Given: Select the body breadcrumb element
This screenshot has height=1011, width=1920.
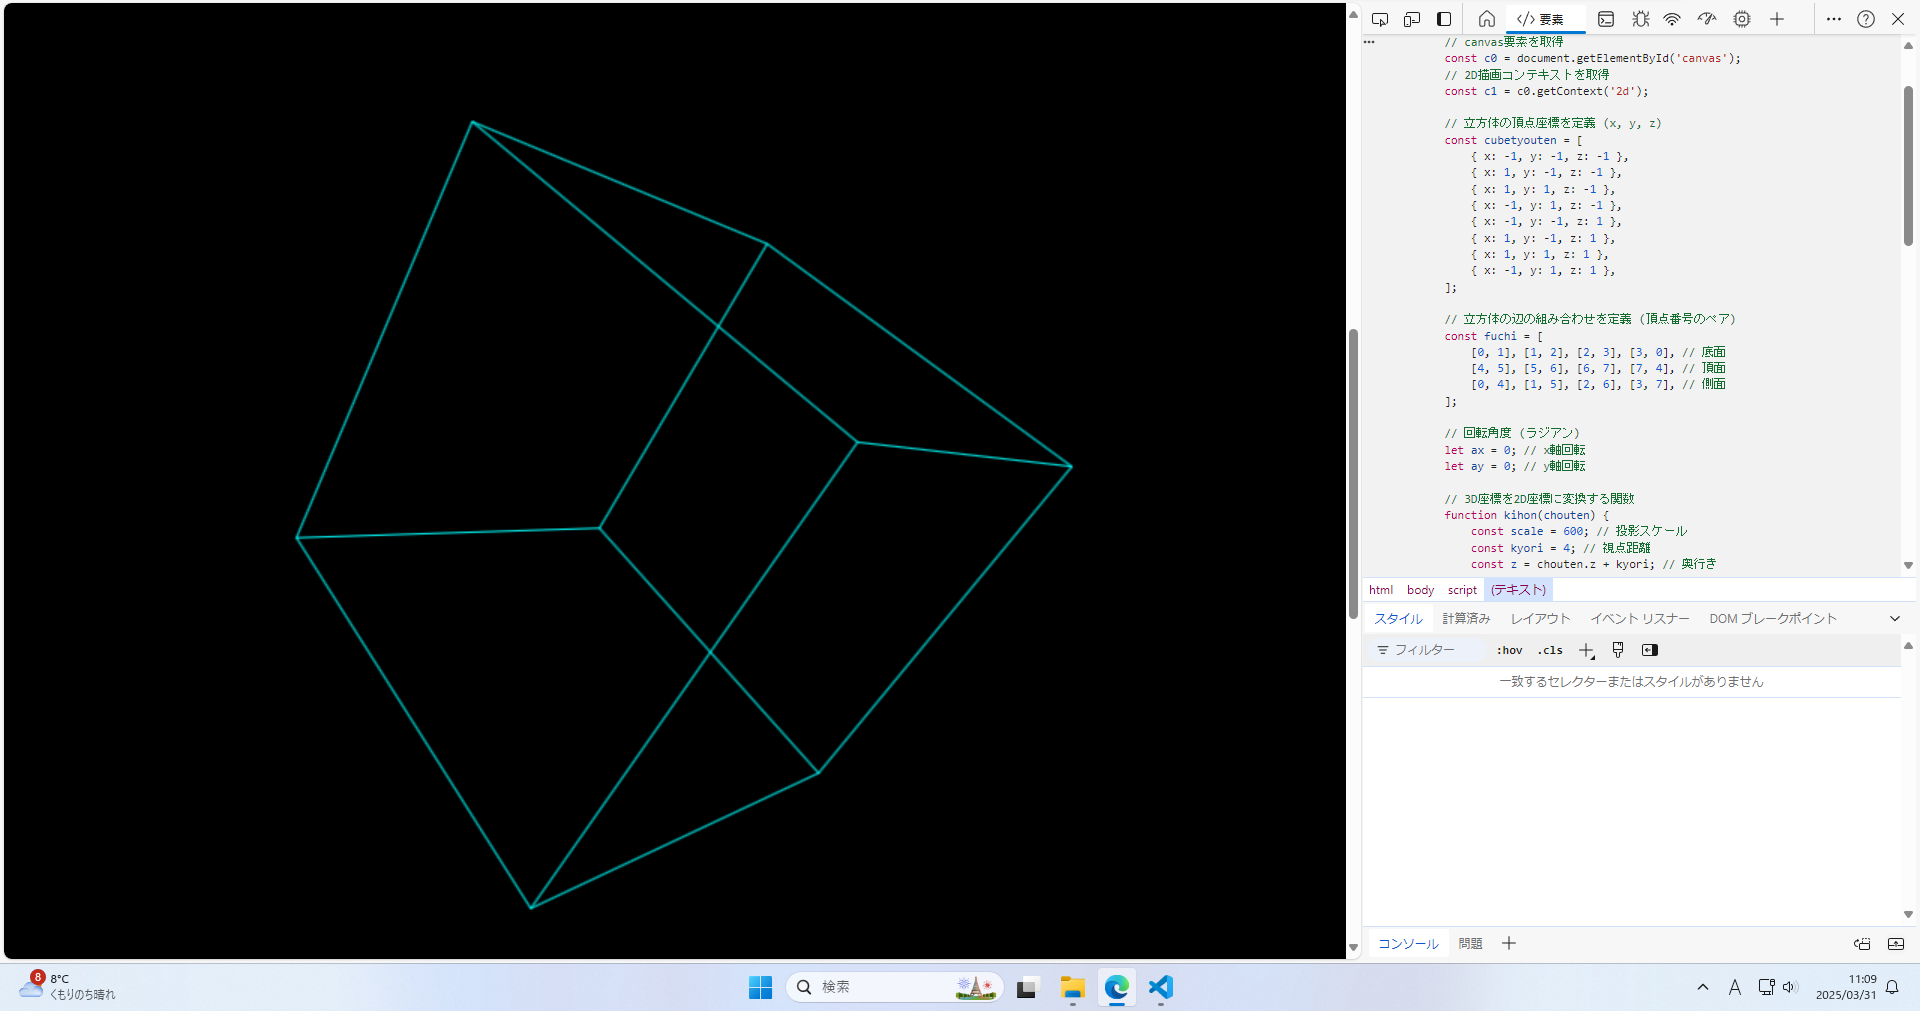Looking at the screenshot, I should [x=1420, y=590].
